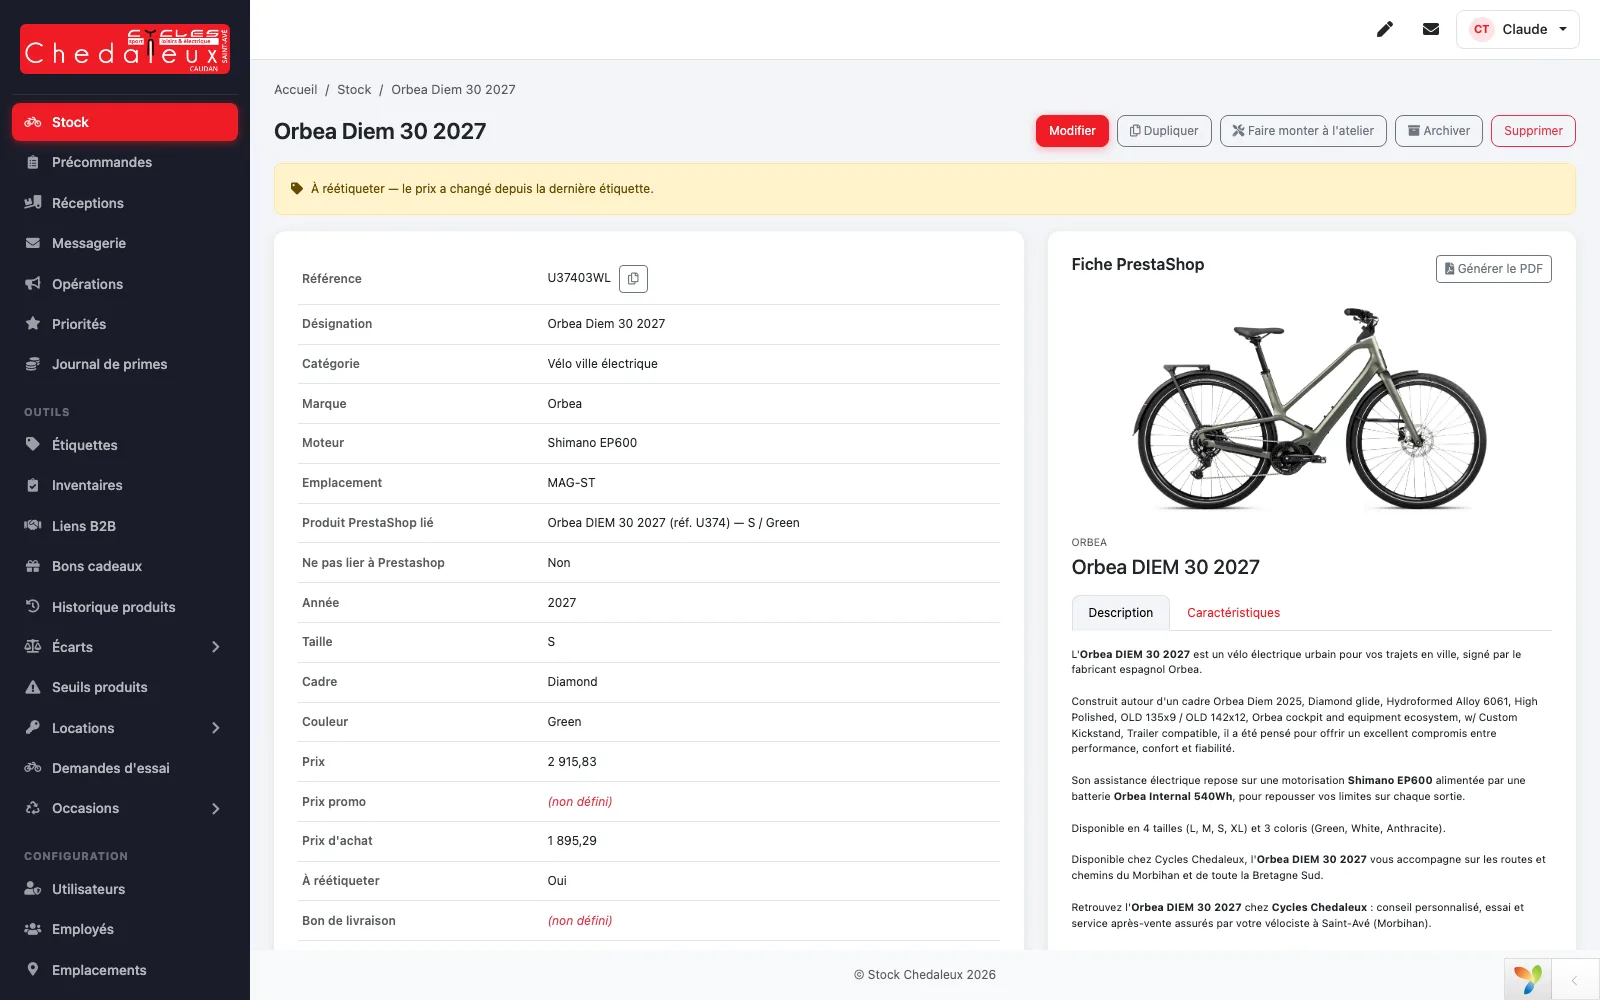Open Journal de primes menu item

125,364
